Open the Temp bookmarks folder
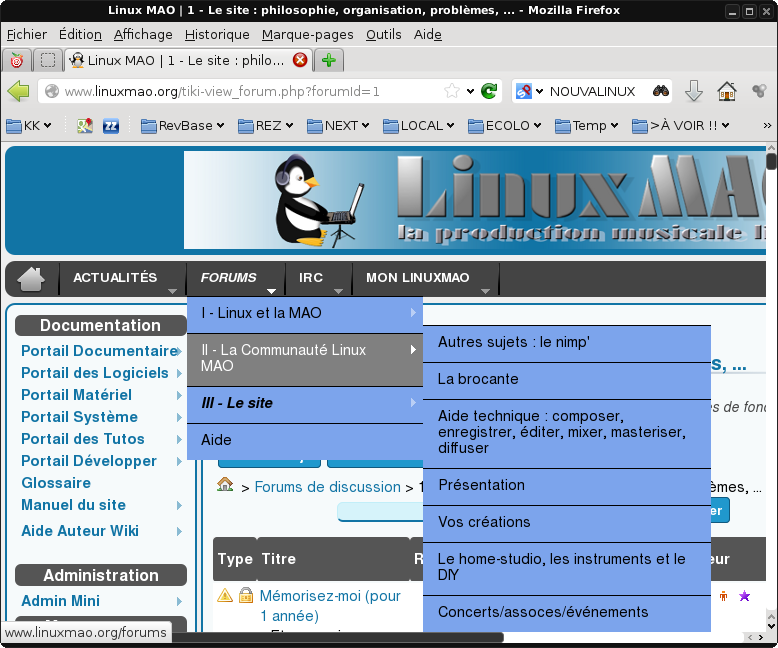778x648 pixels. [586, 126]
